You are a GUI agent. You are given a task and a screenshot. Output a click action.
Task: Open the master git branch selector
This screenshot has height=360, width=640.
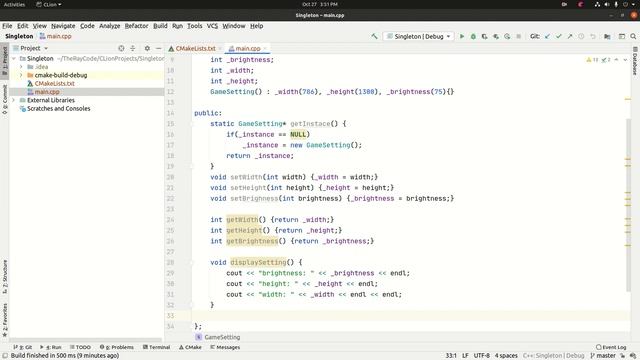[x=603, y=356]
